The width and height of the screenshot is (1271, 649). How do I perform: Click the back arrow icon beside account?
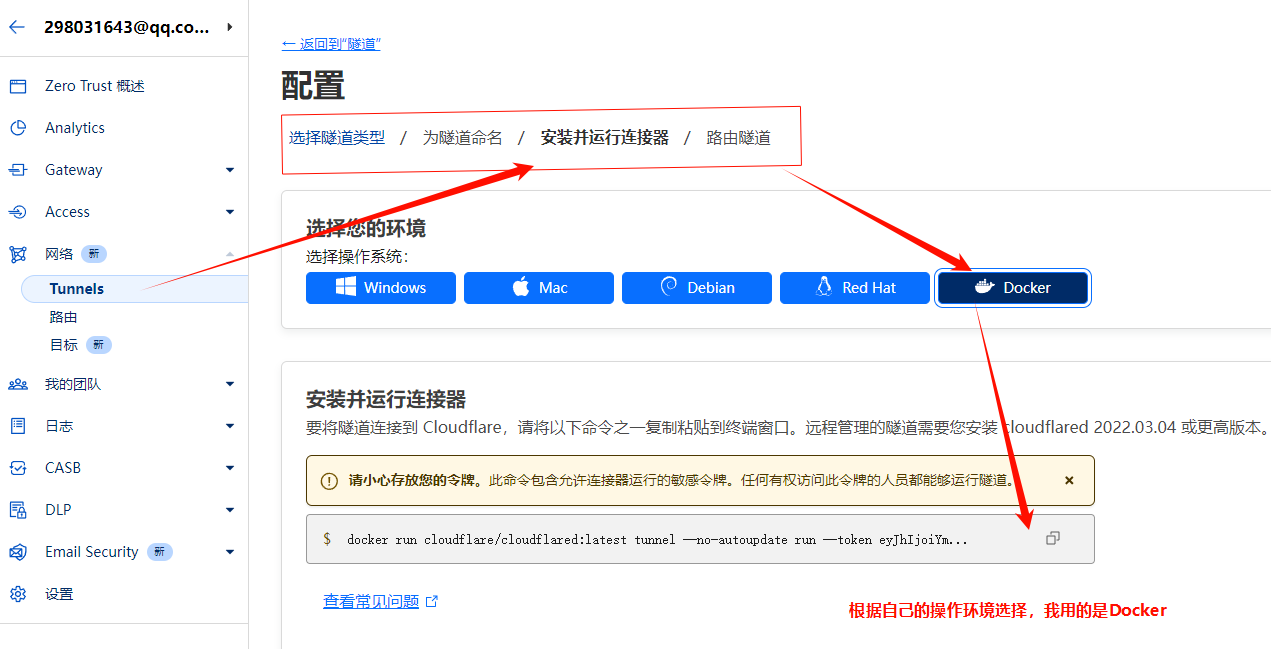16,27
